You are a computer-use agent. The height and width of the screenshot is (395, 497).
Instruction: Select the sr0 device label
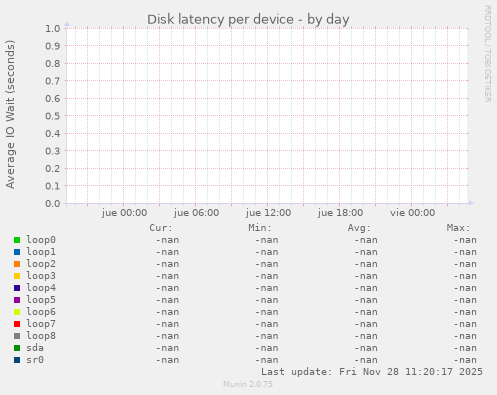pos(35,360)
